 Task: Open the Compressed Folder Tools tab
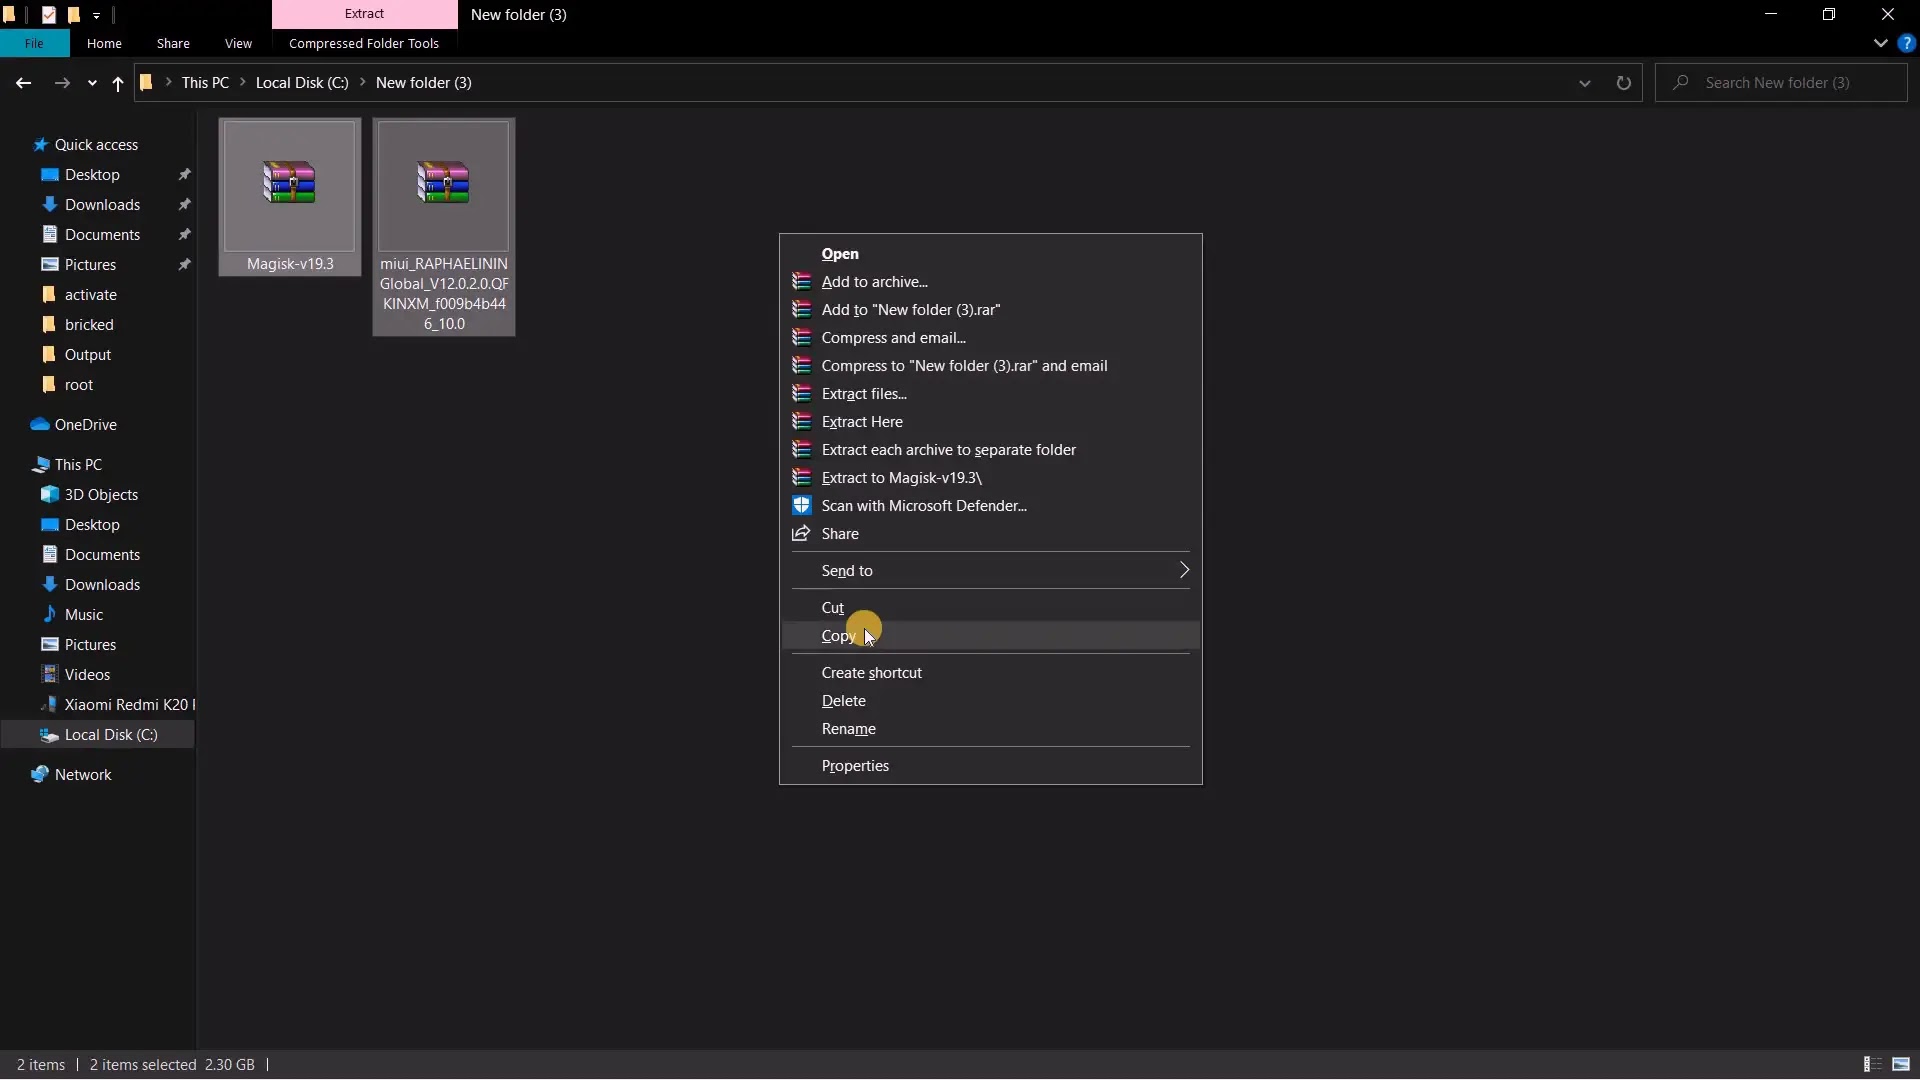(363, 44)
